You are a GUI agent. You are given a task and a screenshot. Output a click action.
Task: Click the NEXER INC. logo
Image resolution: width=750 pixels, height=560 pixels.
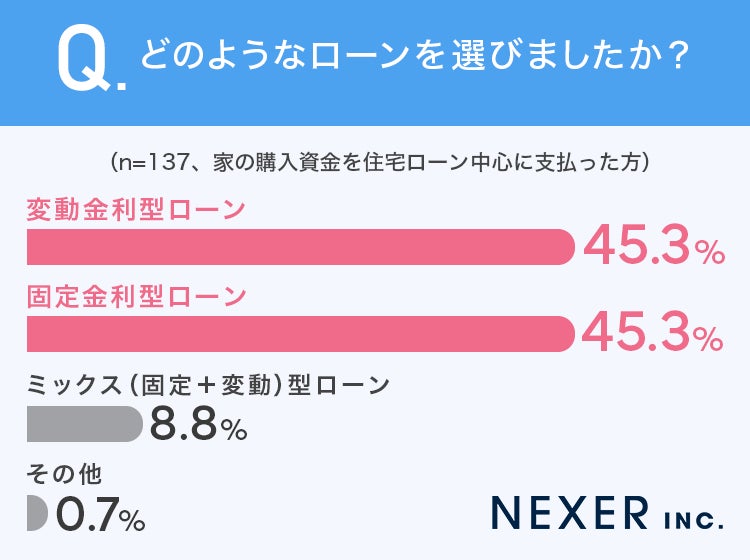(x=607, y=513)
